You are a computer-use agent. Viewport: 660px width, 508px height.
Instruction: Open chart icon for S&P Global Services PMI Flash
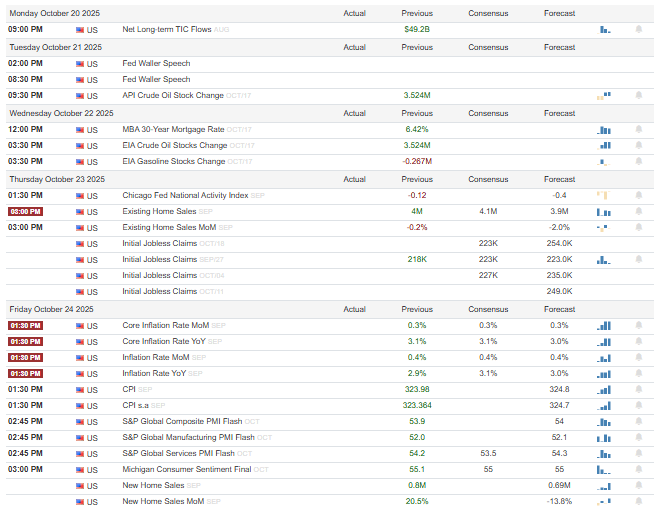pos(604,454)
